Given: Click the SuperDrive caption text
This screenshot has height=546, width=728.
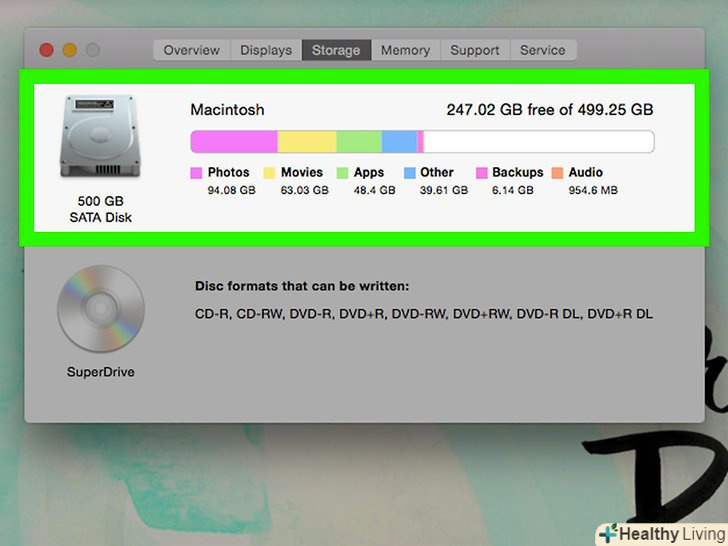Looking at the screenshot, I should (101, 372).
